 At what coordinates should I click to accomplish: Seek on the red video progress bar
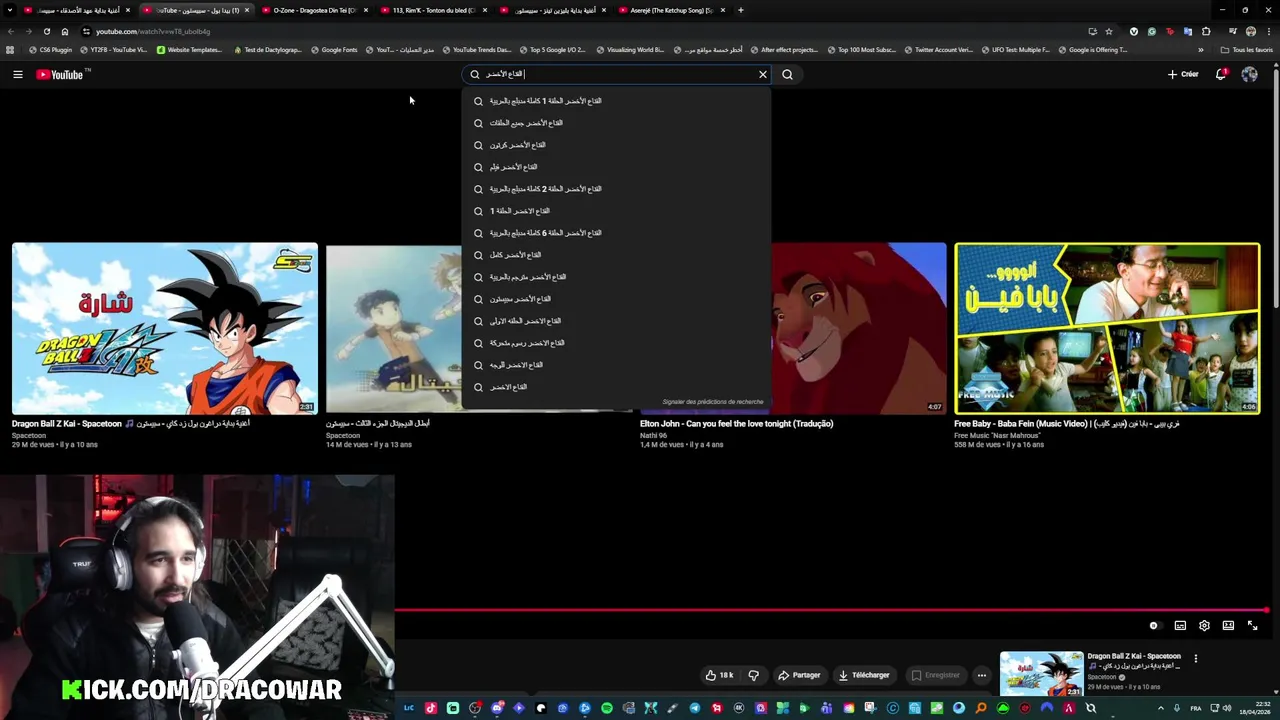click(832, 610)
